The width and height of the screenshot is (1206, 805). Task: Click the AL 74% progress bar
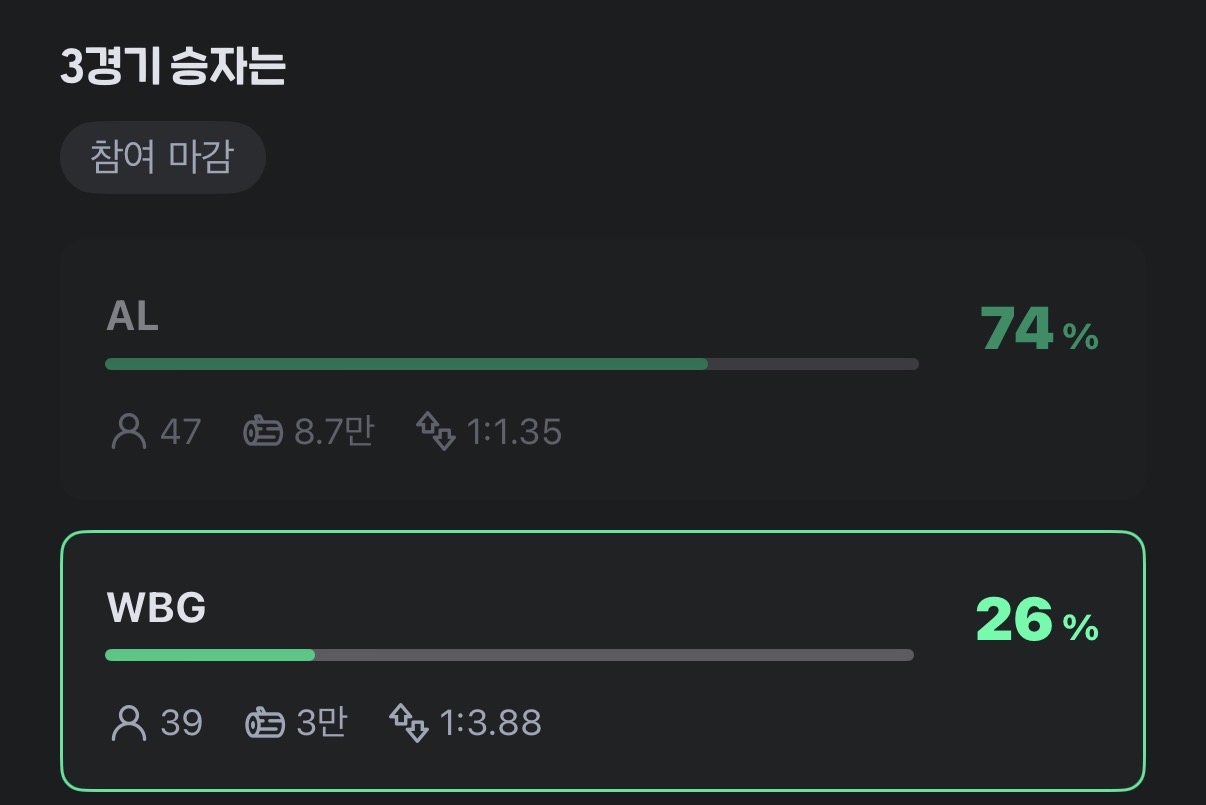tap(510, 364)
